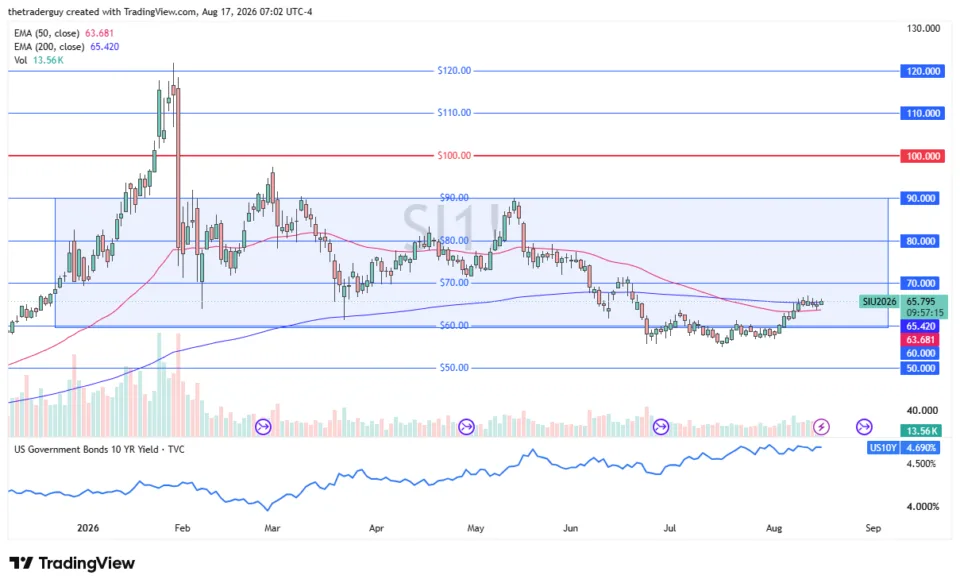Screen dimensions: 960x587
Task: Click the 40.000 price scale label
Action: 922,411
